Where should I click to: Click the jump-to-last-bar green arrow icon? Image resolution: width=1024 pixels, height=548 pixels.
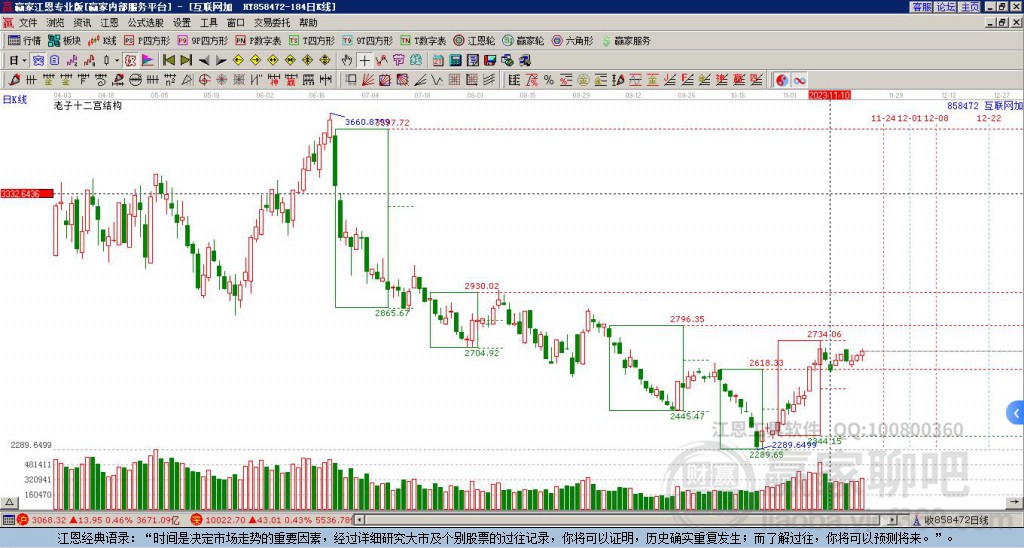point(186,60)
